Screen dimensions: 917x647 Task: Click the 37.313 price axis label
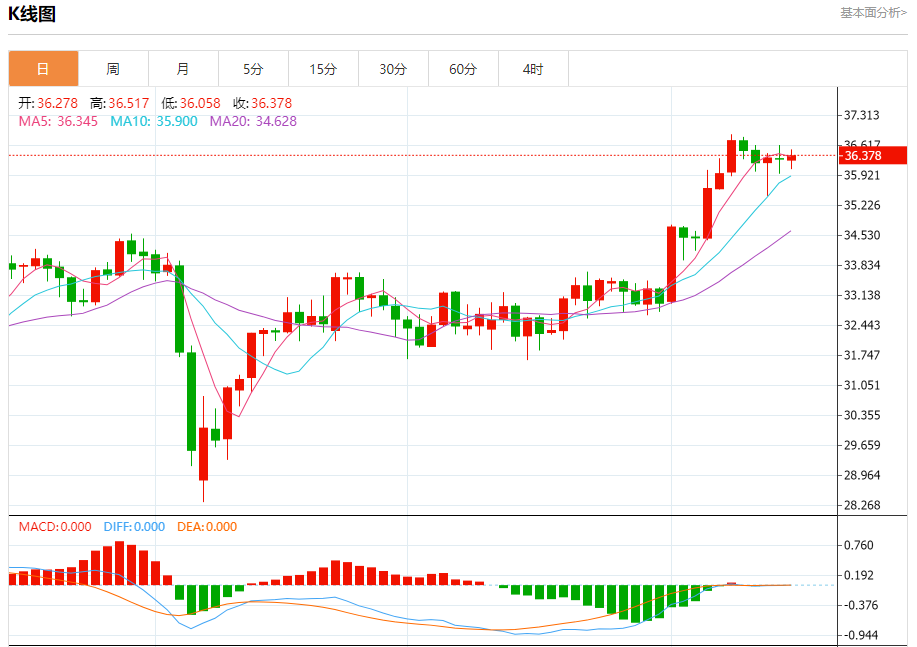click(x=862, y=115)
